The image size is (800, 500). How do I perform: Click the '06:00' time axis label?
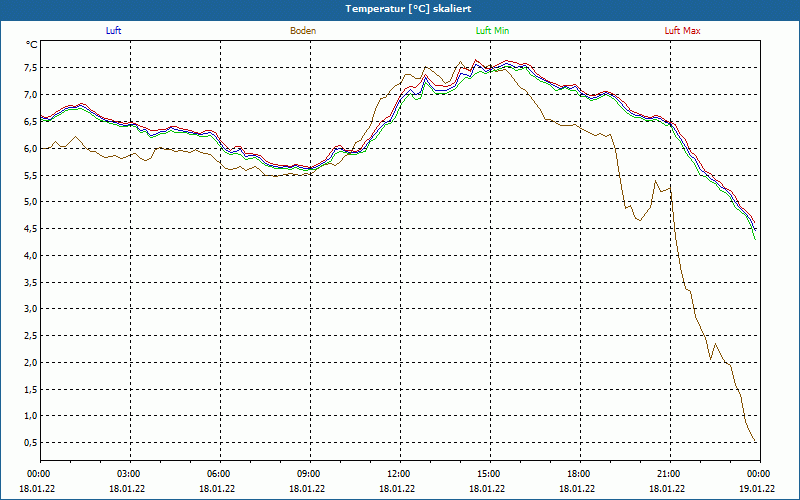(x=220, y=474)
